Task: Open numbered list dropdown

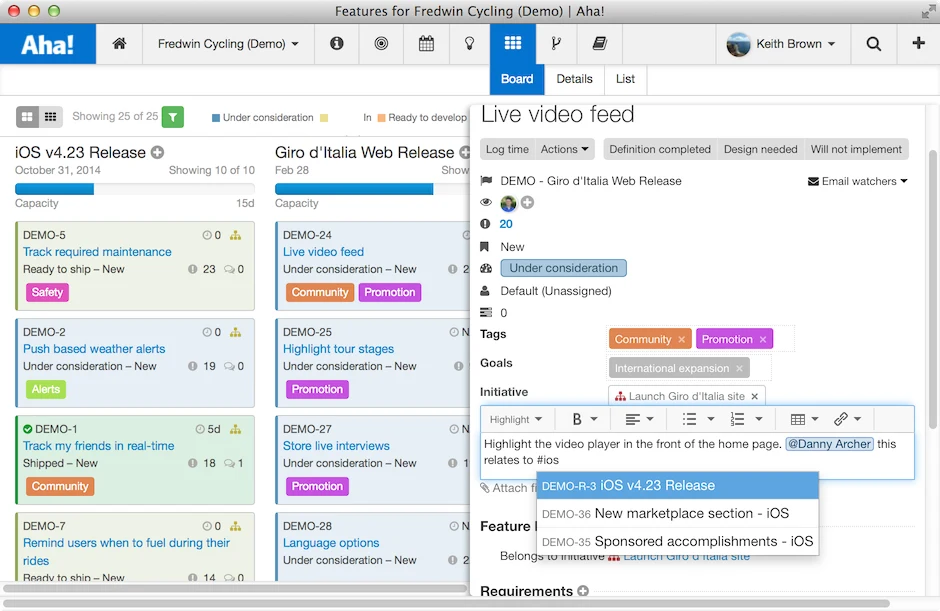Action: pos(746,419)
